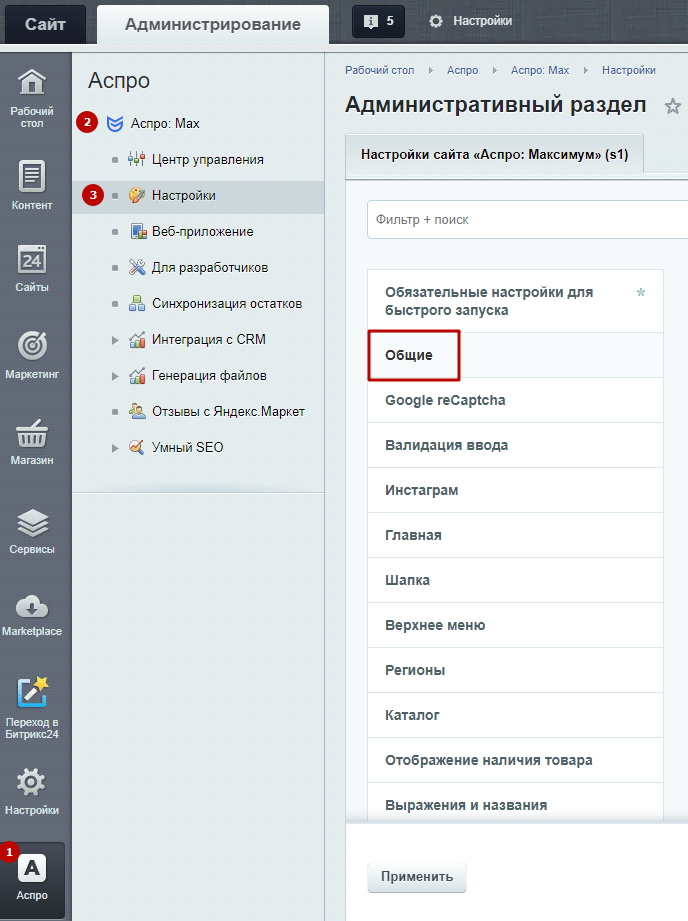The height and width of the screenshot is (921, 688).
Task: Select Для разработчиков tree item label
Action: pyautogui.click(x=210, y=267)
